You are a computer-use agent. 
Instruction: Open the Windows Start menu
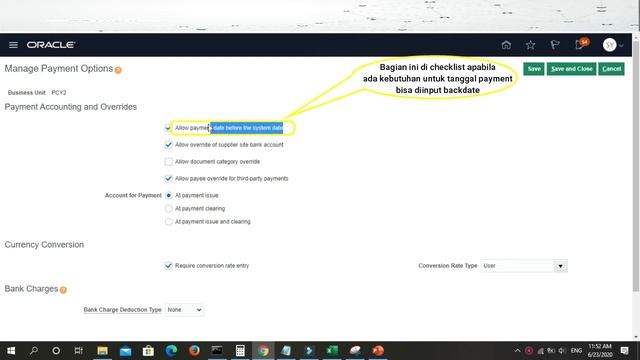click(11, 351)
